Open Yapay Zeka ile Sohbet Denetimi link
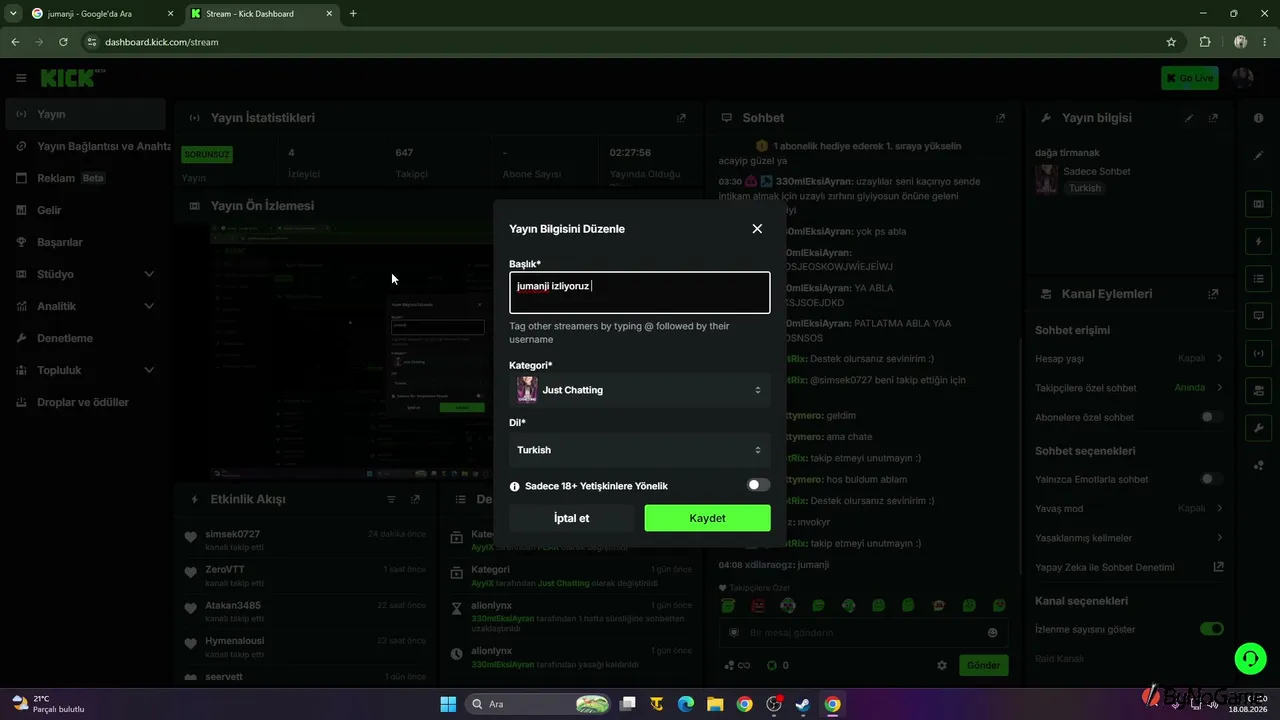Screen dimensions: 1280x720 pos(1218,567)
